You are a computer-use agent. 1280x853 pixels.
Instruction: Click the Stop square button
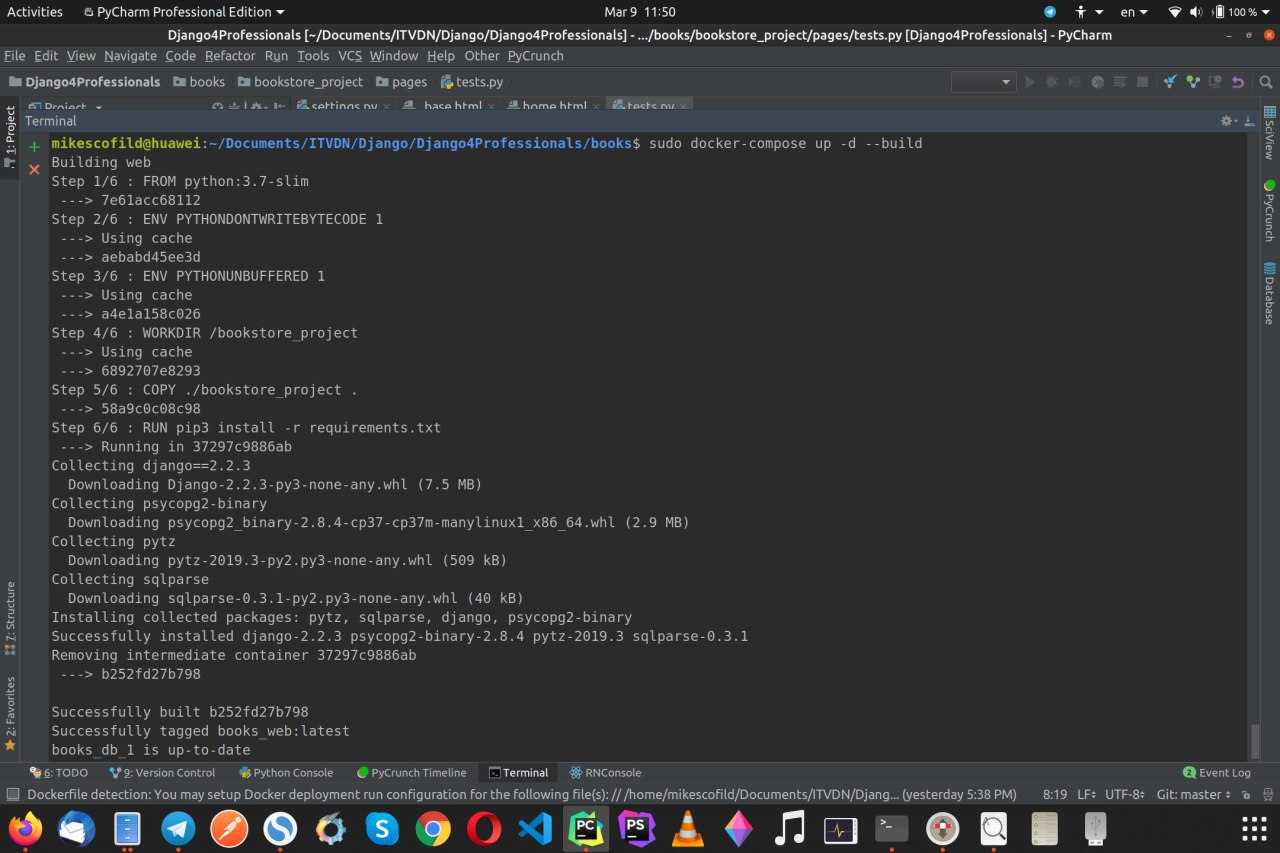(1142, 82)
